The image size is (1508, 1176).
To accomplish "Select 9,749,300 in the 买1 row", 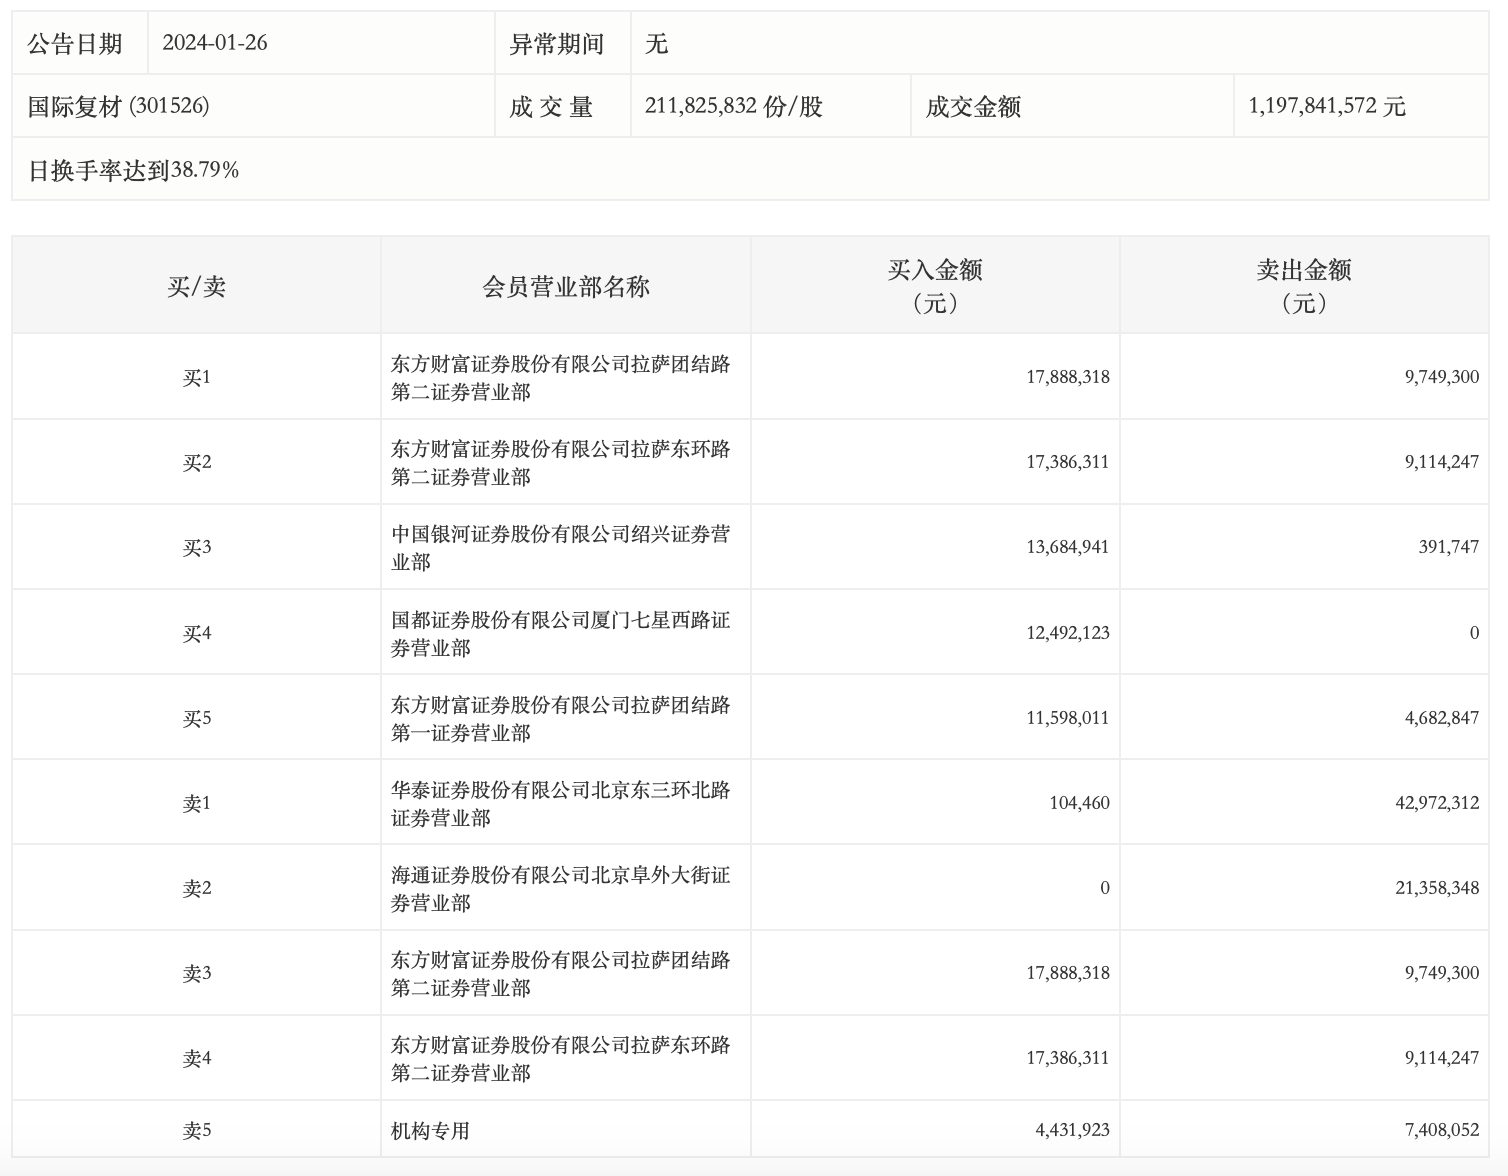I will point(1442,377).
